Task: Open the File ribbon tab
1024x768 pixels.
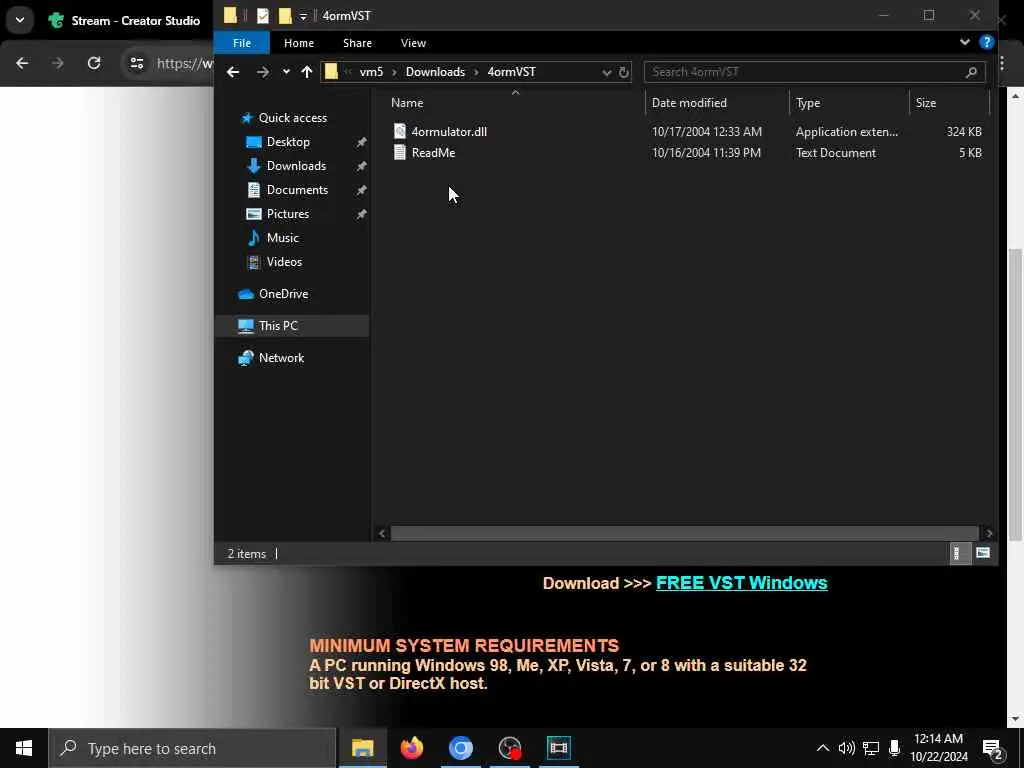Action: 242,43
